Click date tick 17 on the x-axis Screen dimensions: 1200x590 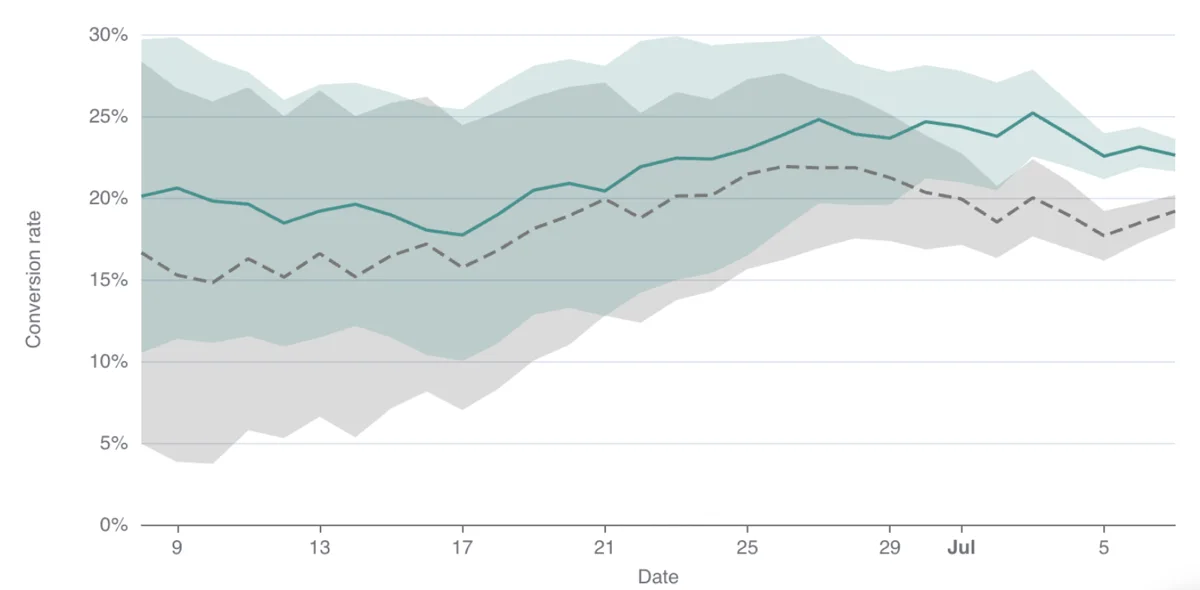[x=463, y=548]
